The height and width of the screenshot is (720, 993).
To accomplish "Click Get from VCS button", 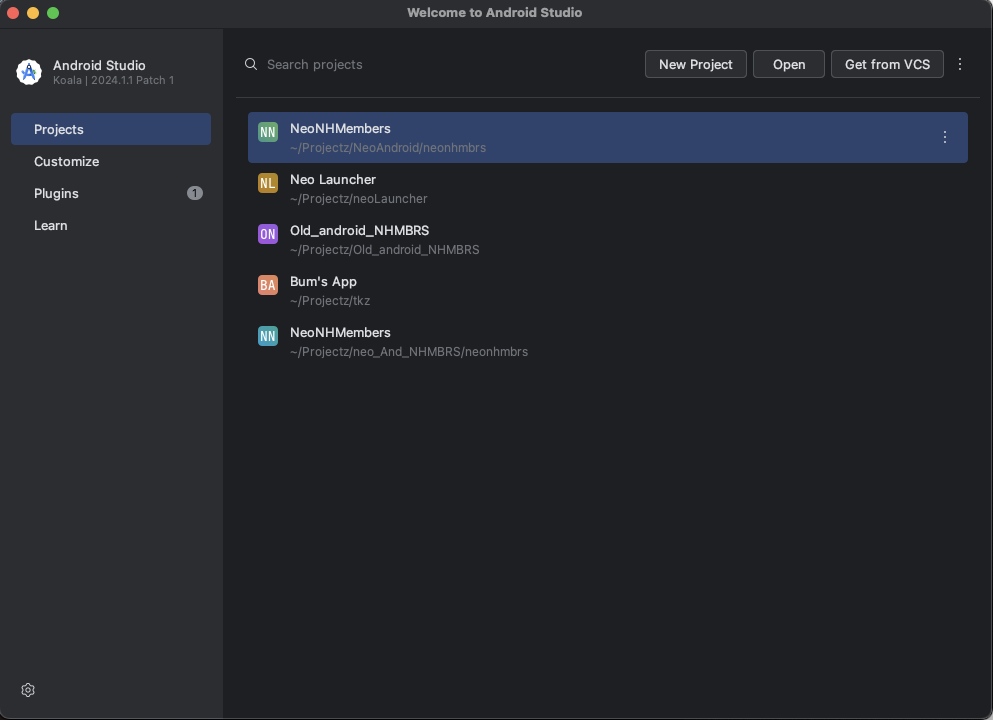I will pyautogui.click(x=887, y=64).
